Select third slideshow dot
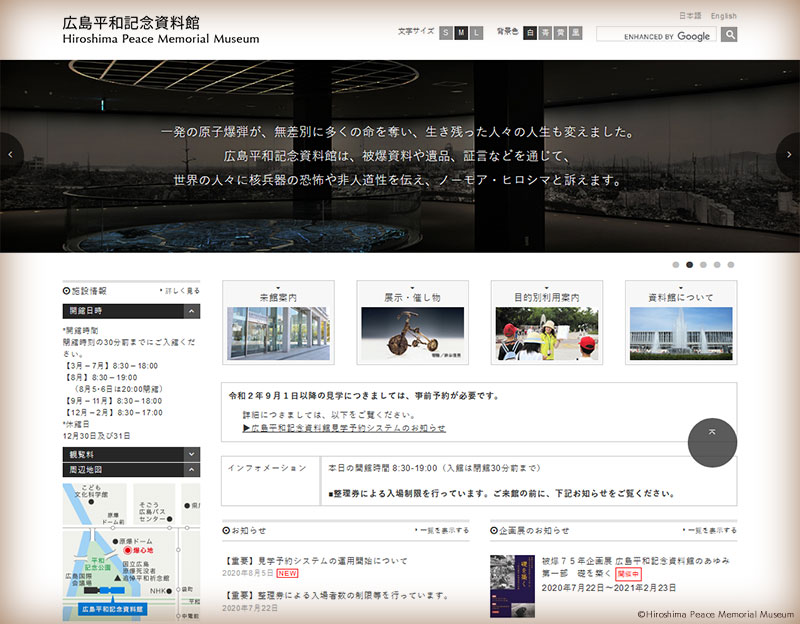 (703, 264)
